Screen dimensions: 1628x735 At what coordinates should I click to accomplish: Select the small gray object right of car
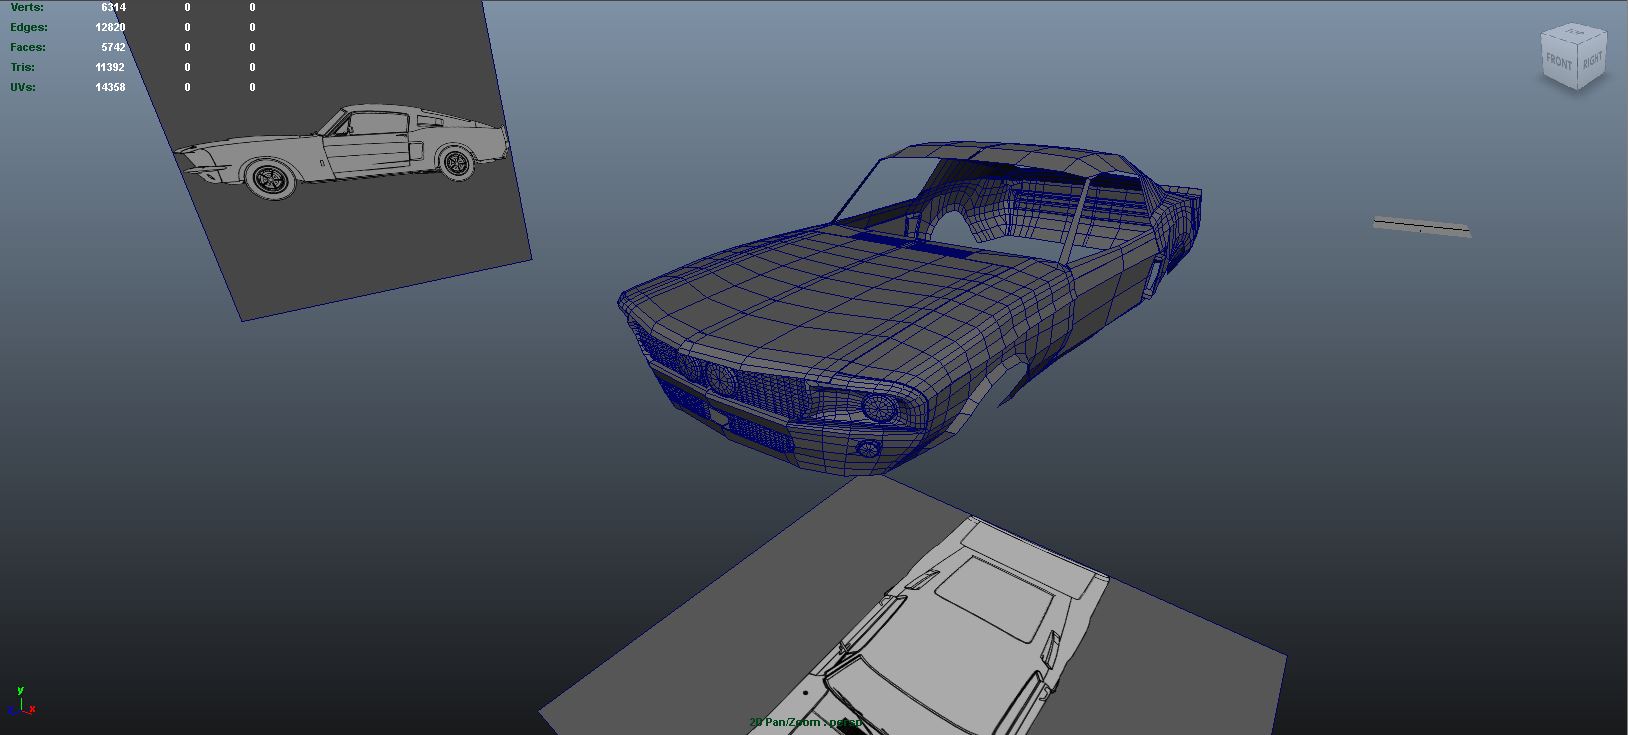pos(1421,227)
